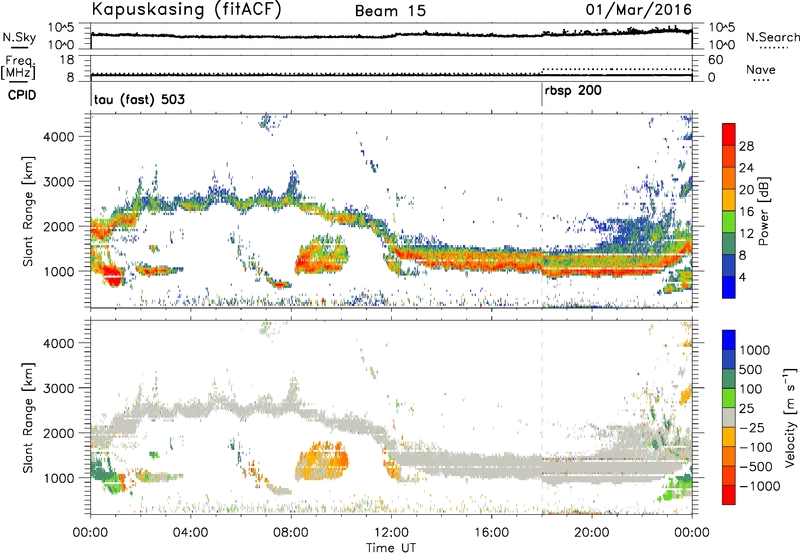This screenshot has width=800, height=554.
Task: Click the '-25' label on the Velocity colorbar
Action: [x=751, y=427]
